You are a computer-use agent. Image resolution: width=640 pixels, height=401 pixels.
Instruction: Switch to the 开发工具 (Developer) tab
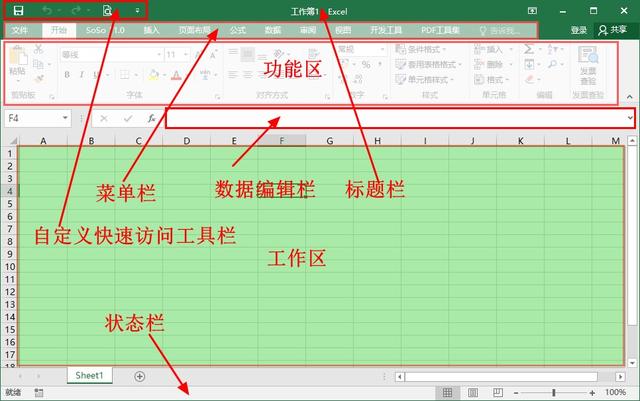coord(386,30)
